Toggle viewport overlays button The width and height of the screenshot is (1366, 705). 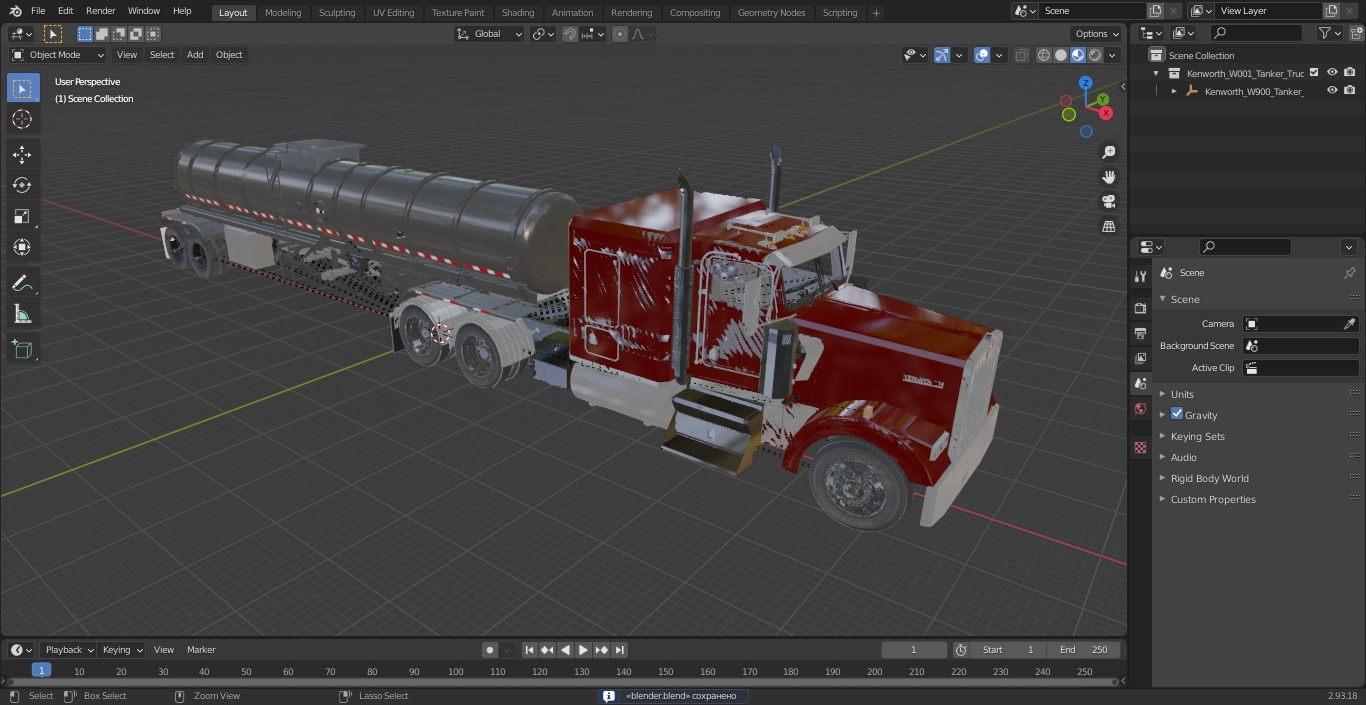coord(982,55)
